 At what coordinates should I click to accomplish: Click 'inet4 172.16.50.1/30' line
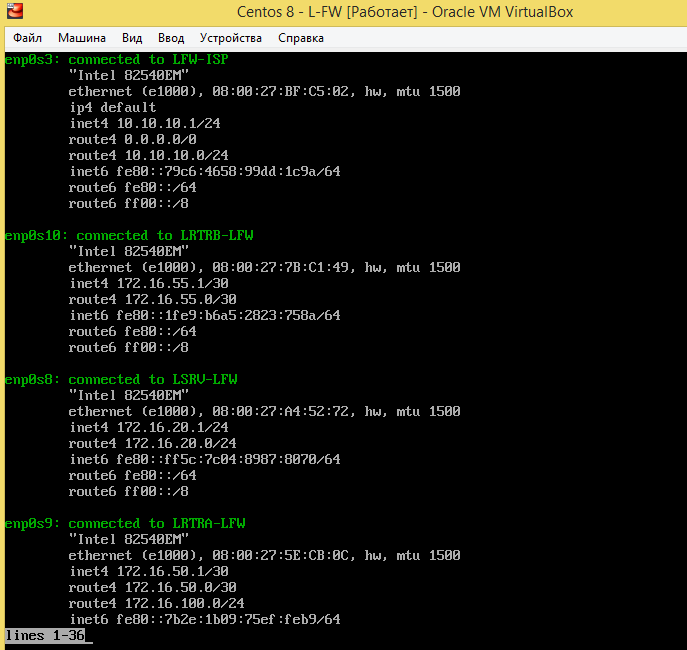point(149,572)
